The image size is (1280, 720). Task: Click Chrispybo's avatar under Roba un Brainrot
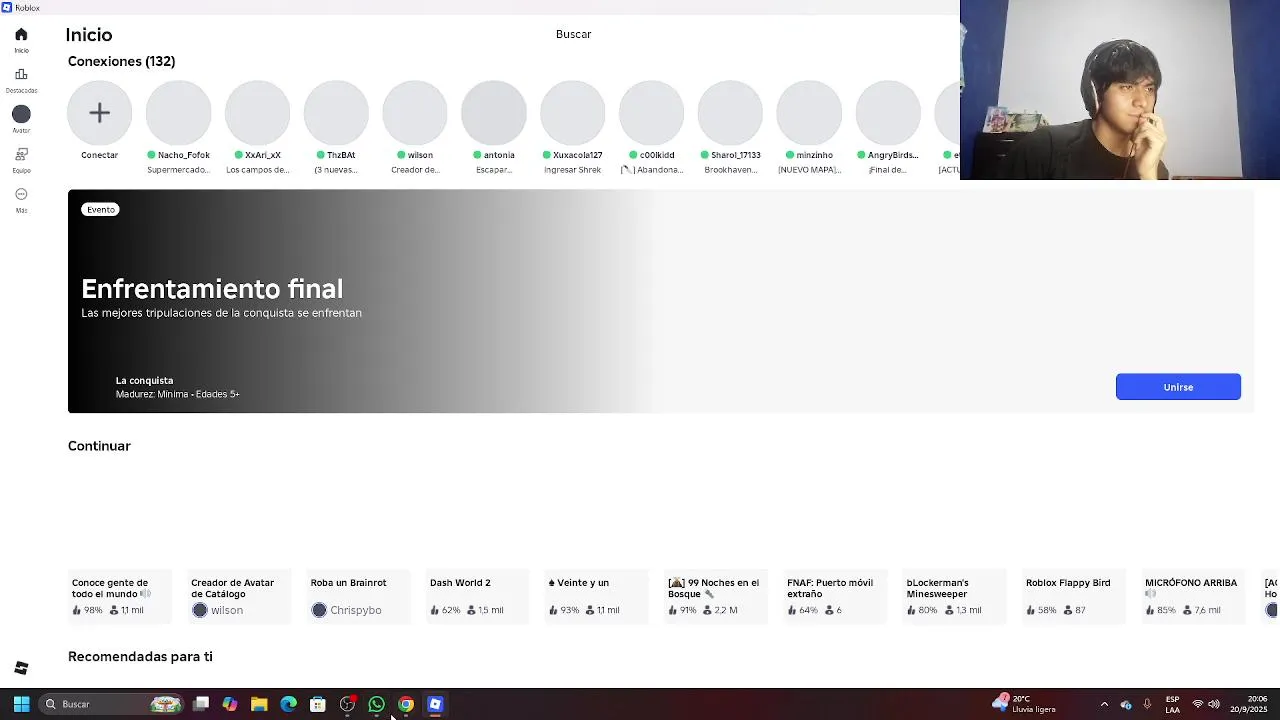tap(319, 610)
